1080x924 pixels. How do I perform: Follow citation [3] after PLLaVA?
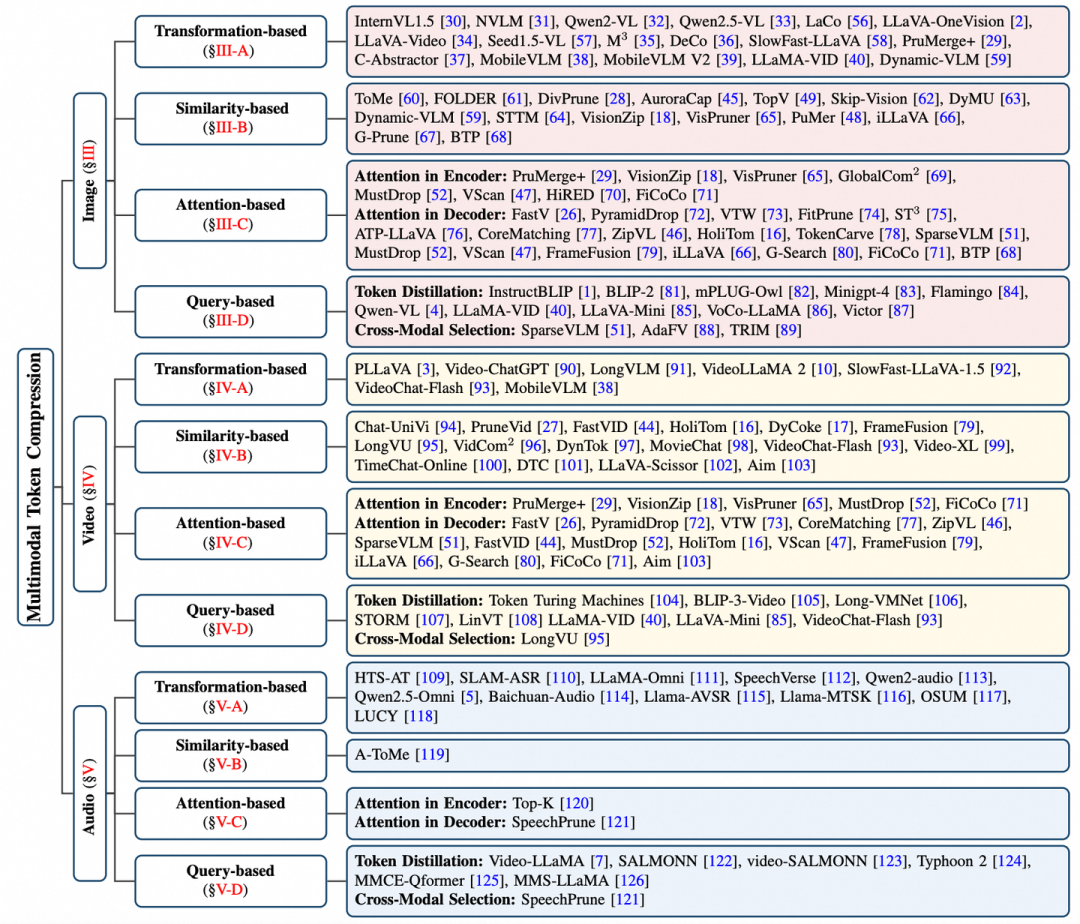pyautogui.click(x=426, y=370)
